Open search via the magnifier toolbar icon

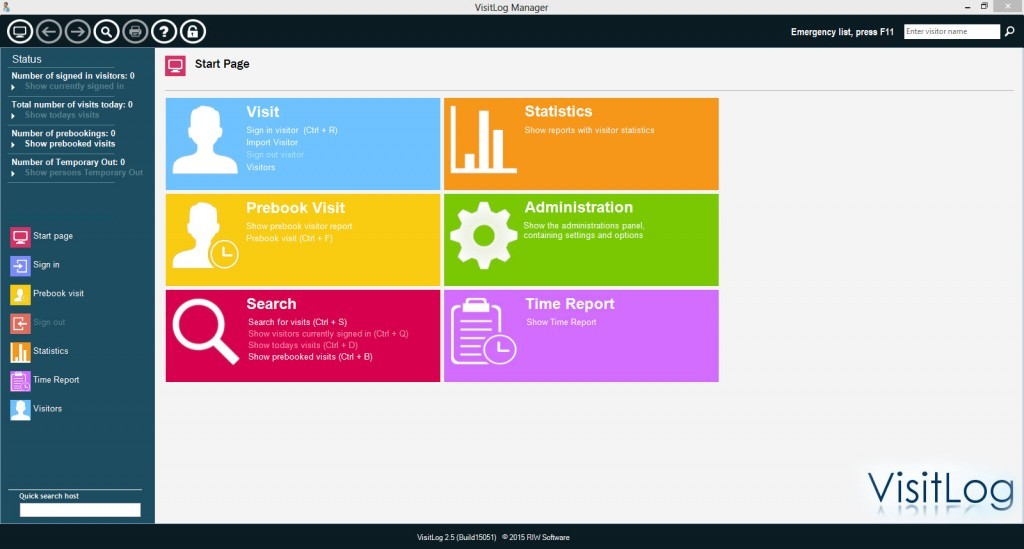click(106, 31)
